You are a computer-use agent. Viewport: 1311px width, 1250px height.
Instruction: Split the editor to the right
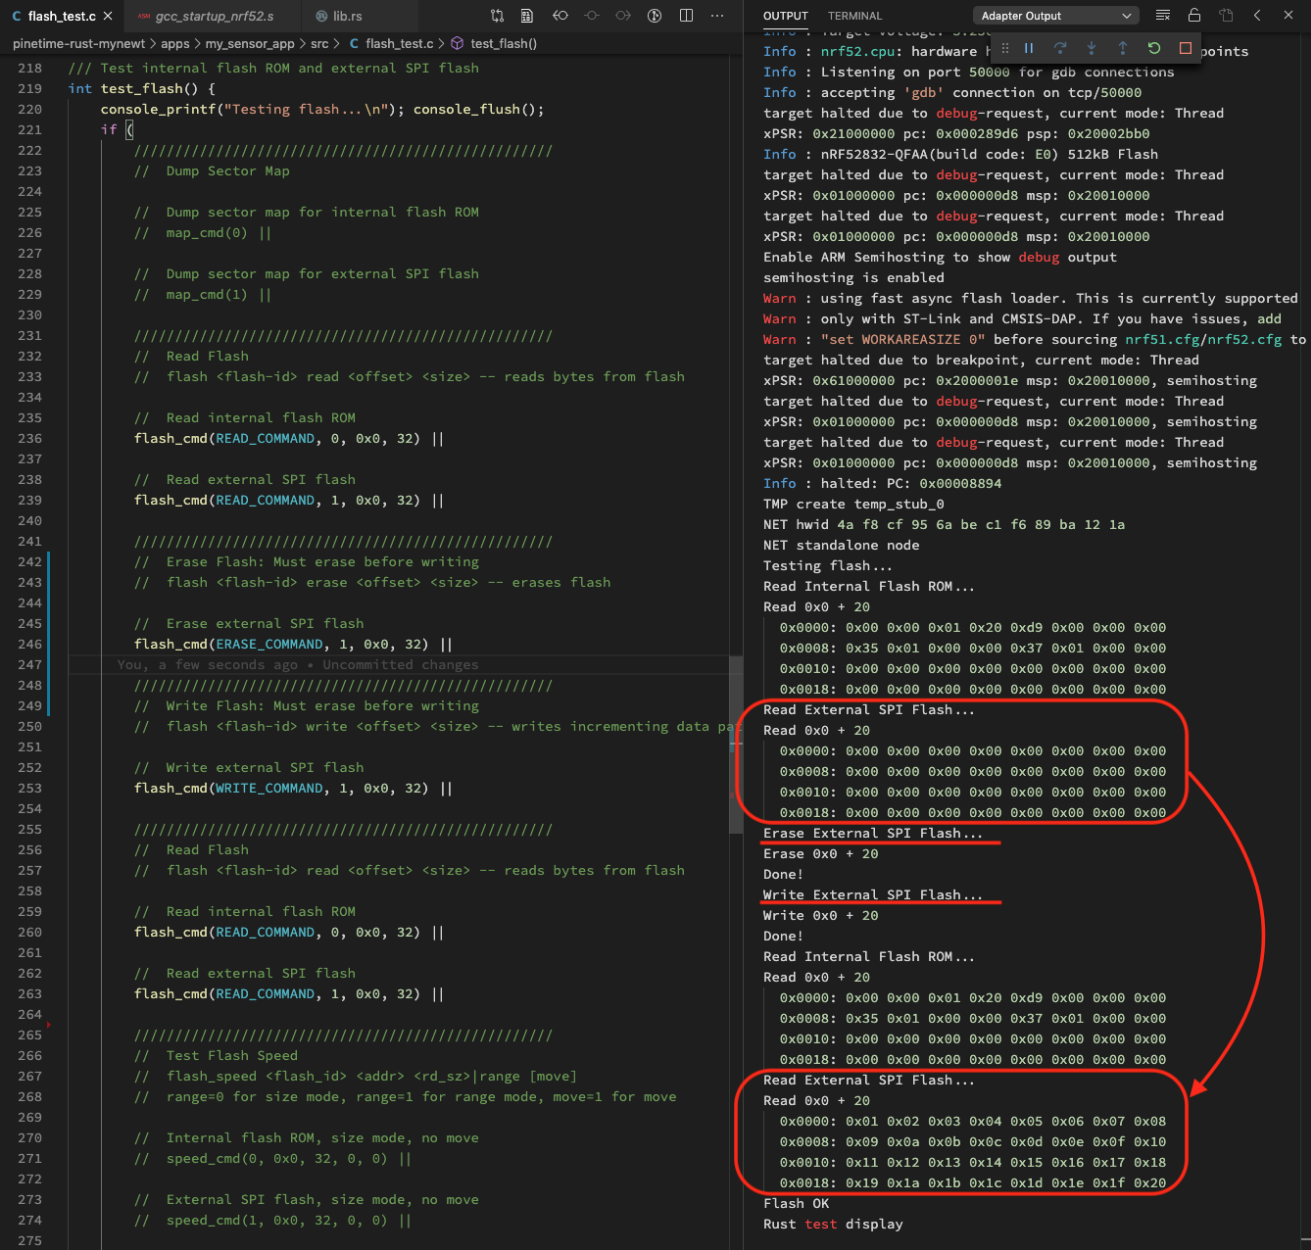(x=686, y=16)
